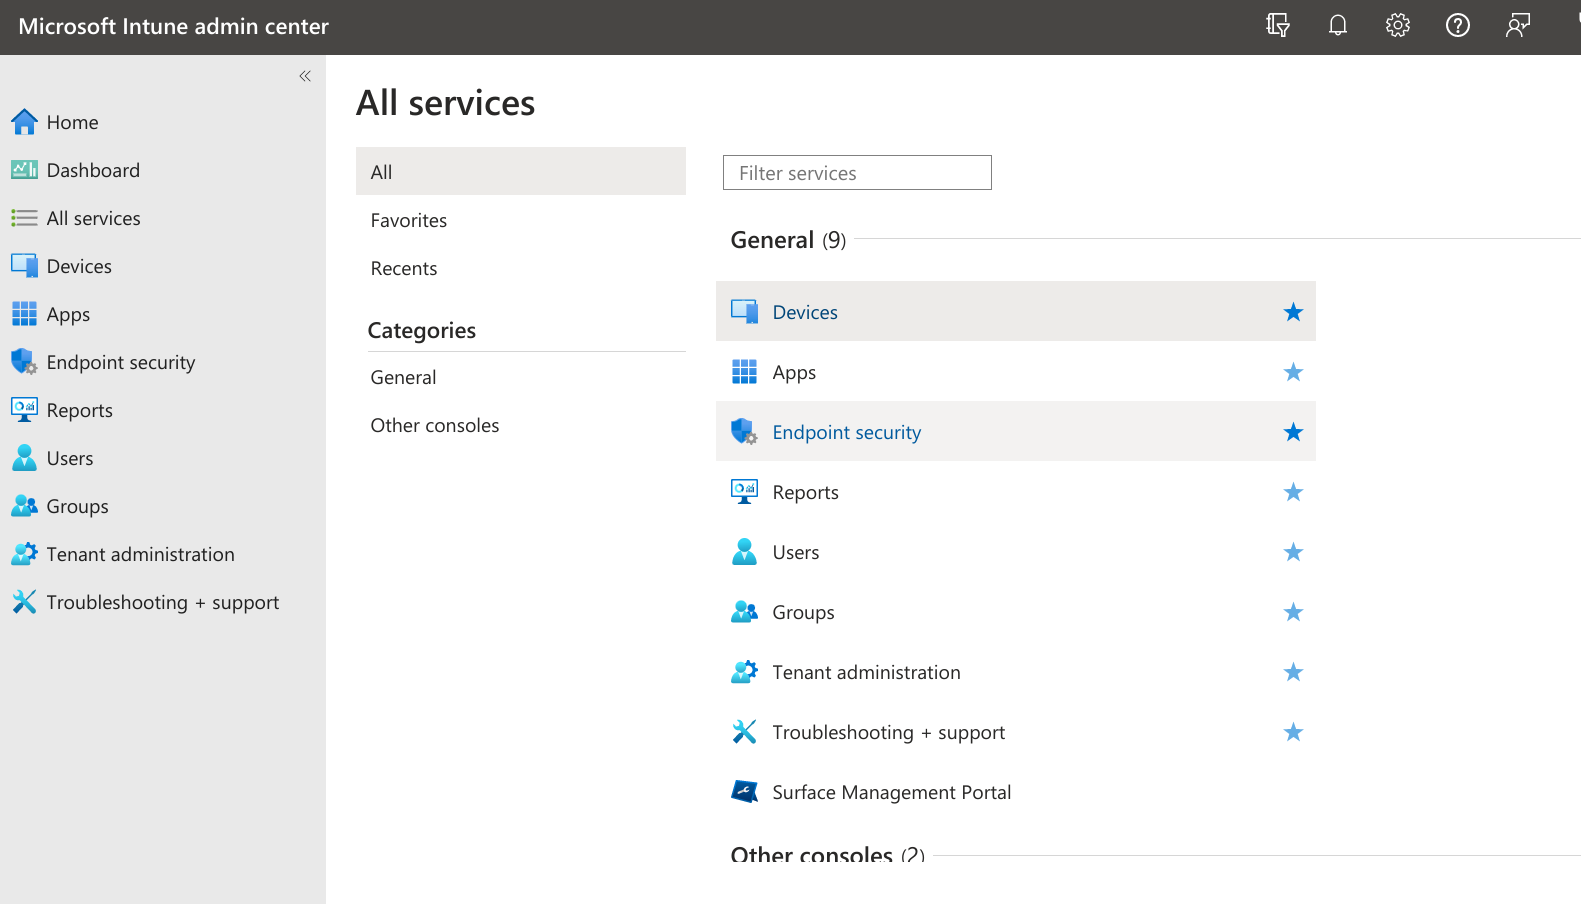Focus the Filter services search box
Viewport: 1581px width, 904px height.
857,173
